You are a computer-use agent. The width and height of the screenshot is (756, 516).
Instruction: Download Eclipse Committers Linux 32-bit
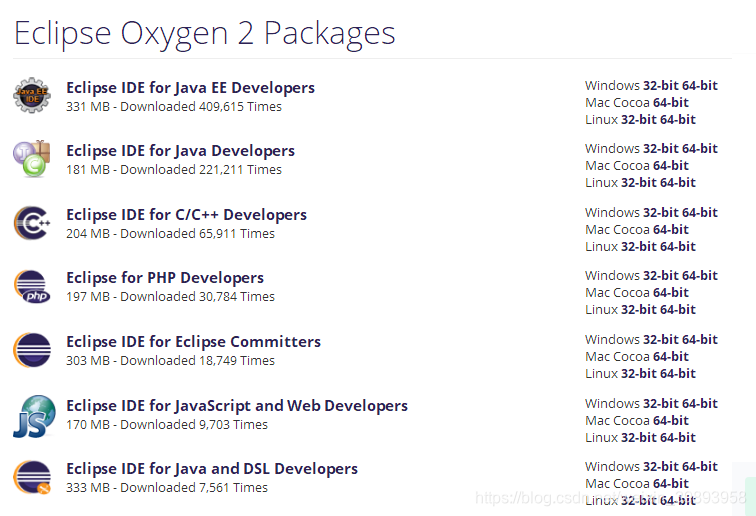[638, 373]
